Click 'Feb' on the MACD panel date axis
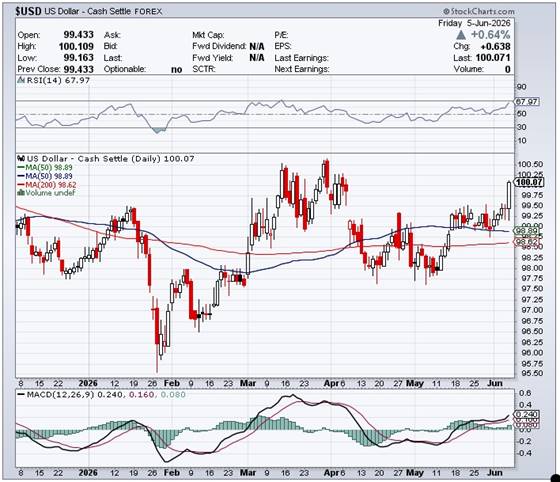The height and width of the screenshot is (482, 560). pos(171,473)
